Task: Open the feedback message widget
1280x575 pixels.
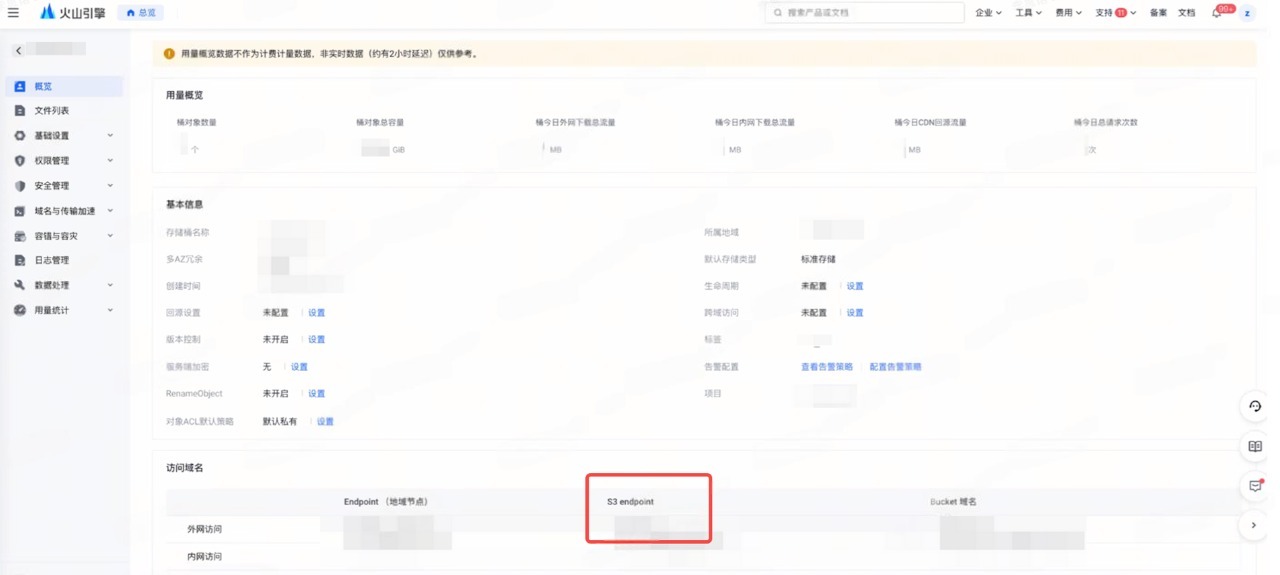Action: (x=1255, y=486)
